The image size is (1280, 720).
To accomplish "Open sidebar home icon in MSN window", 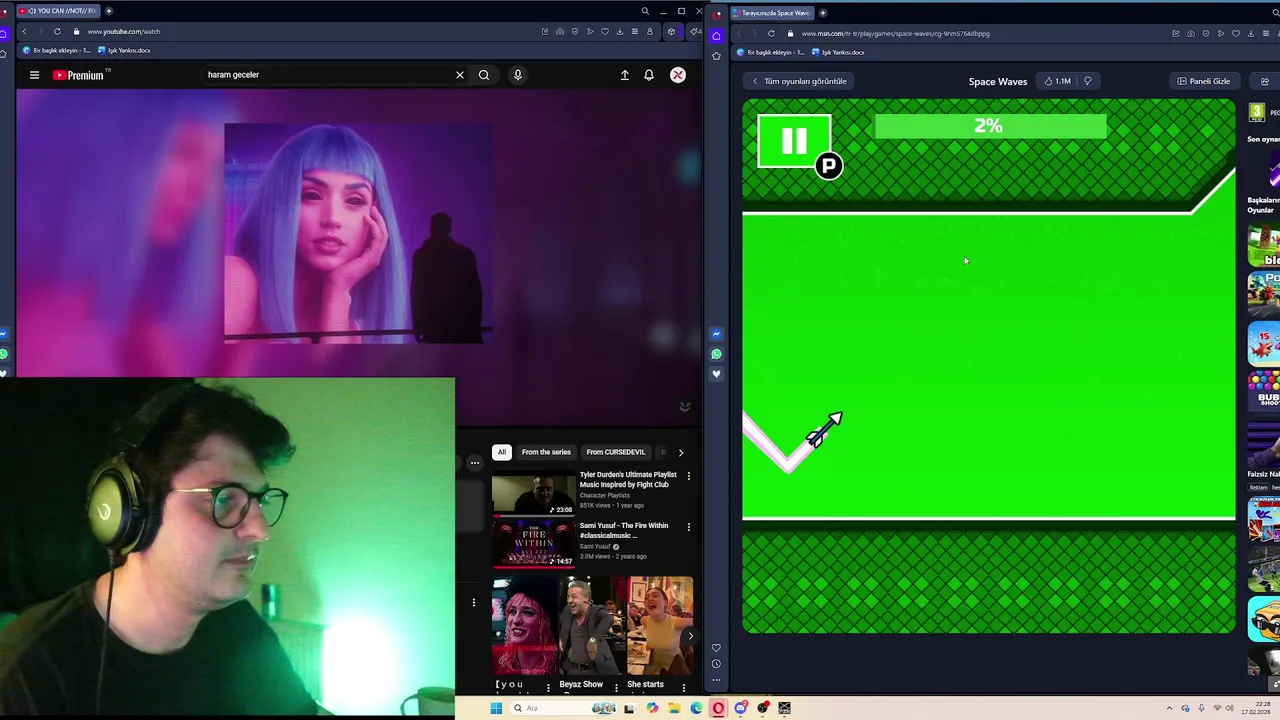I will click(716, 36).
